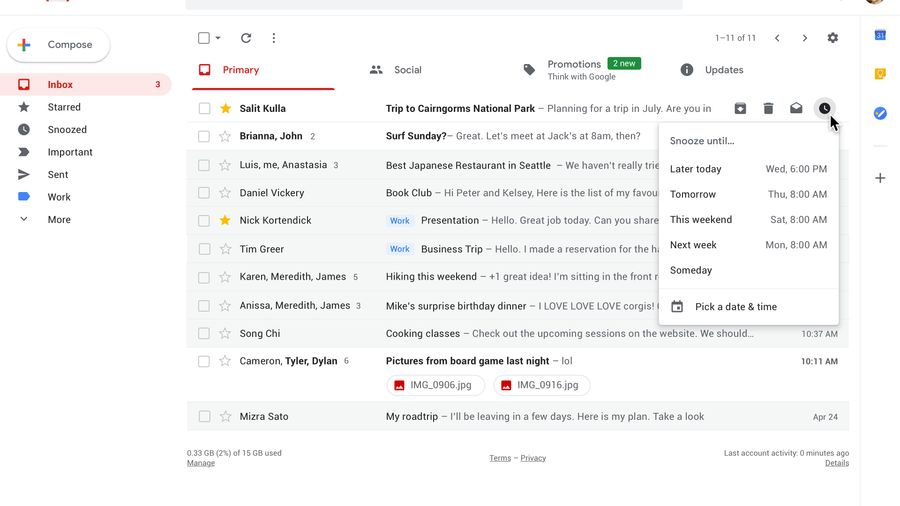900x506 pixels.
Task: Snooze until Tomorrow
Action: point(748,194)
